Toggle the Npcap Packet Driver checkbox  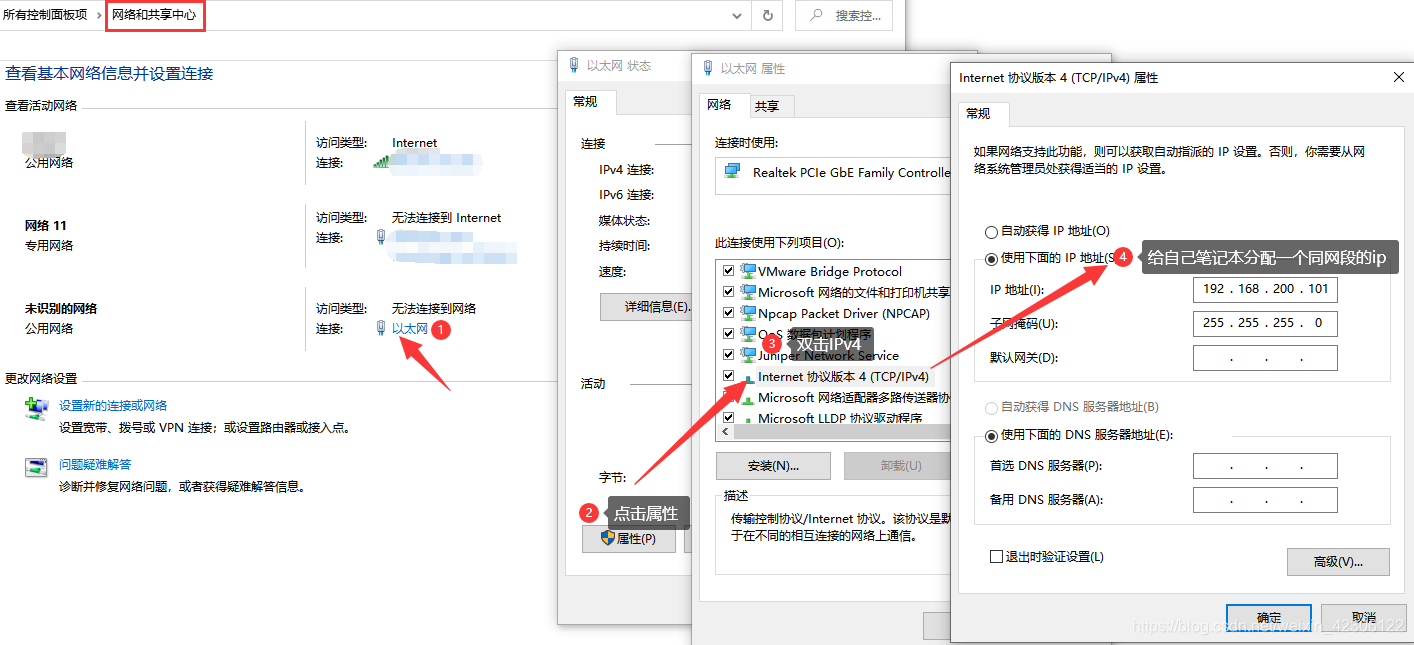(x=729, y=313)
